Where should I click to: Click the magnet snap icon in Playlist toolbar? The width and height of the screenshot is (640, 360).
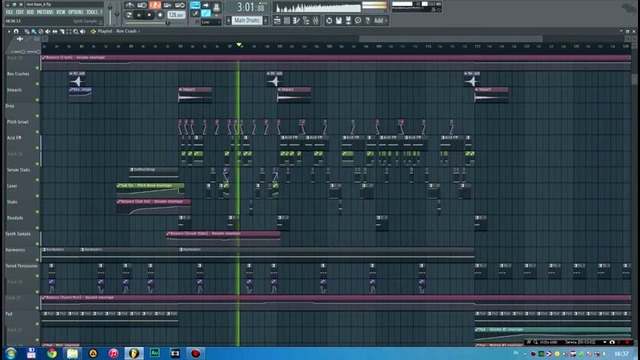tap(16, 31)
